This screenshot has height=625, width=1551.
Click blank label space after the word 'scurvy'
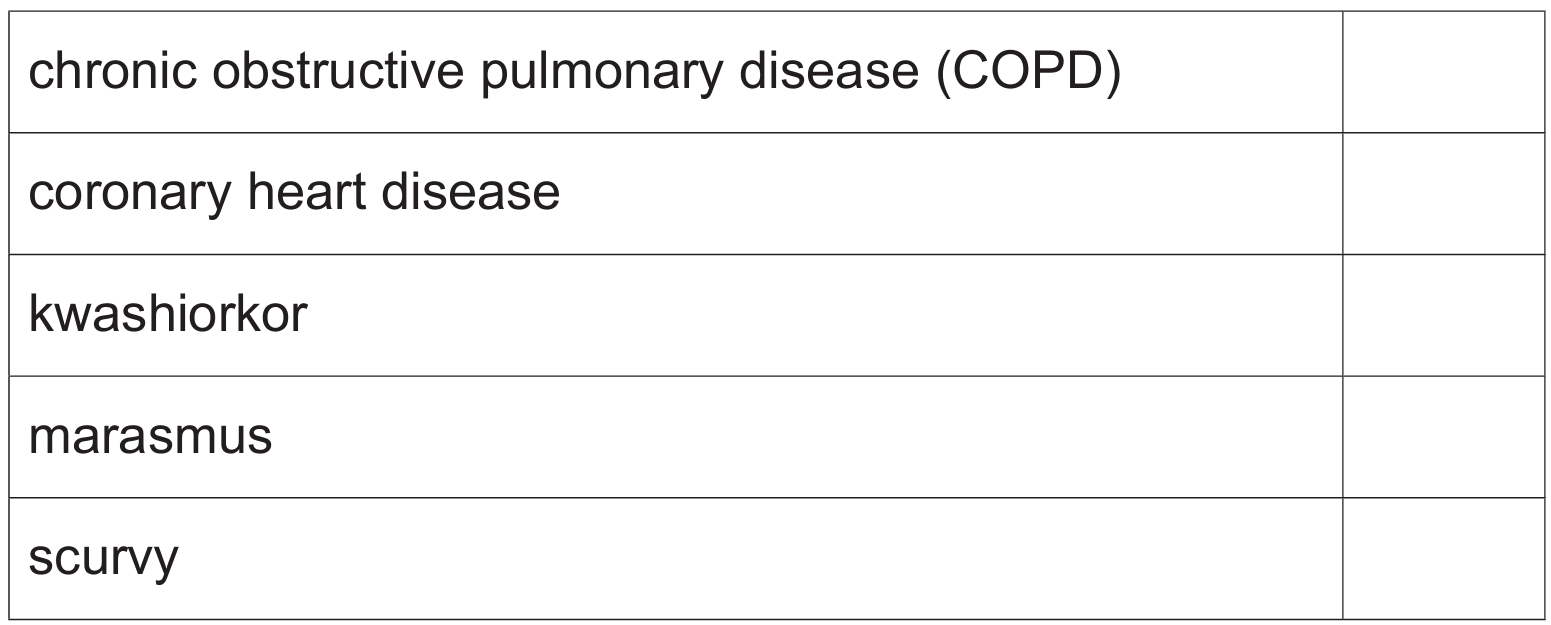pos(760,558)
